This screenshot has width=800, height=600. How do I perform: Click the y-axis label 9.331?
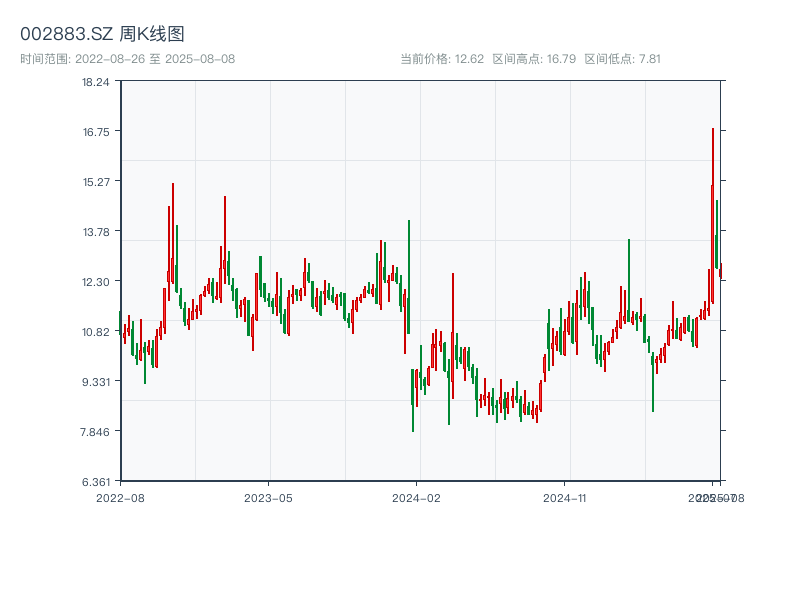96,382
